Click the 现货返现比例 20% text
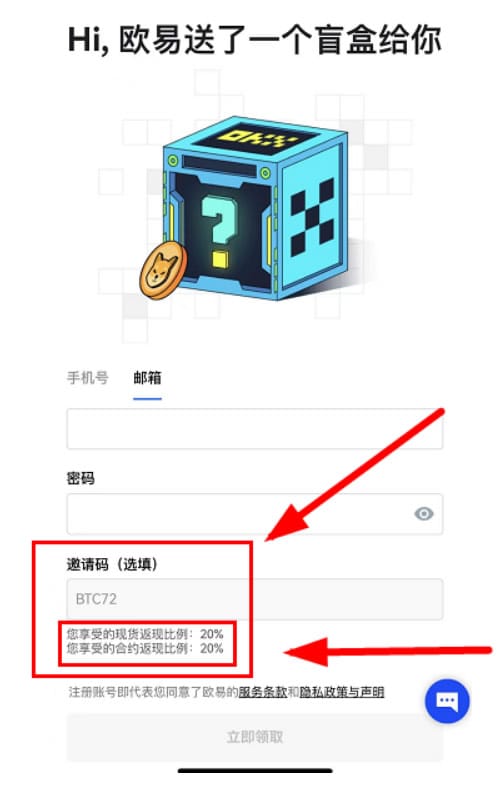 point(145,634)
